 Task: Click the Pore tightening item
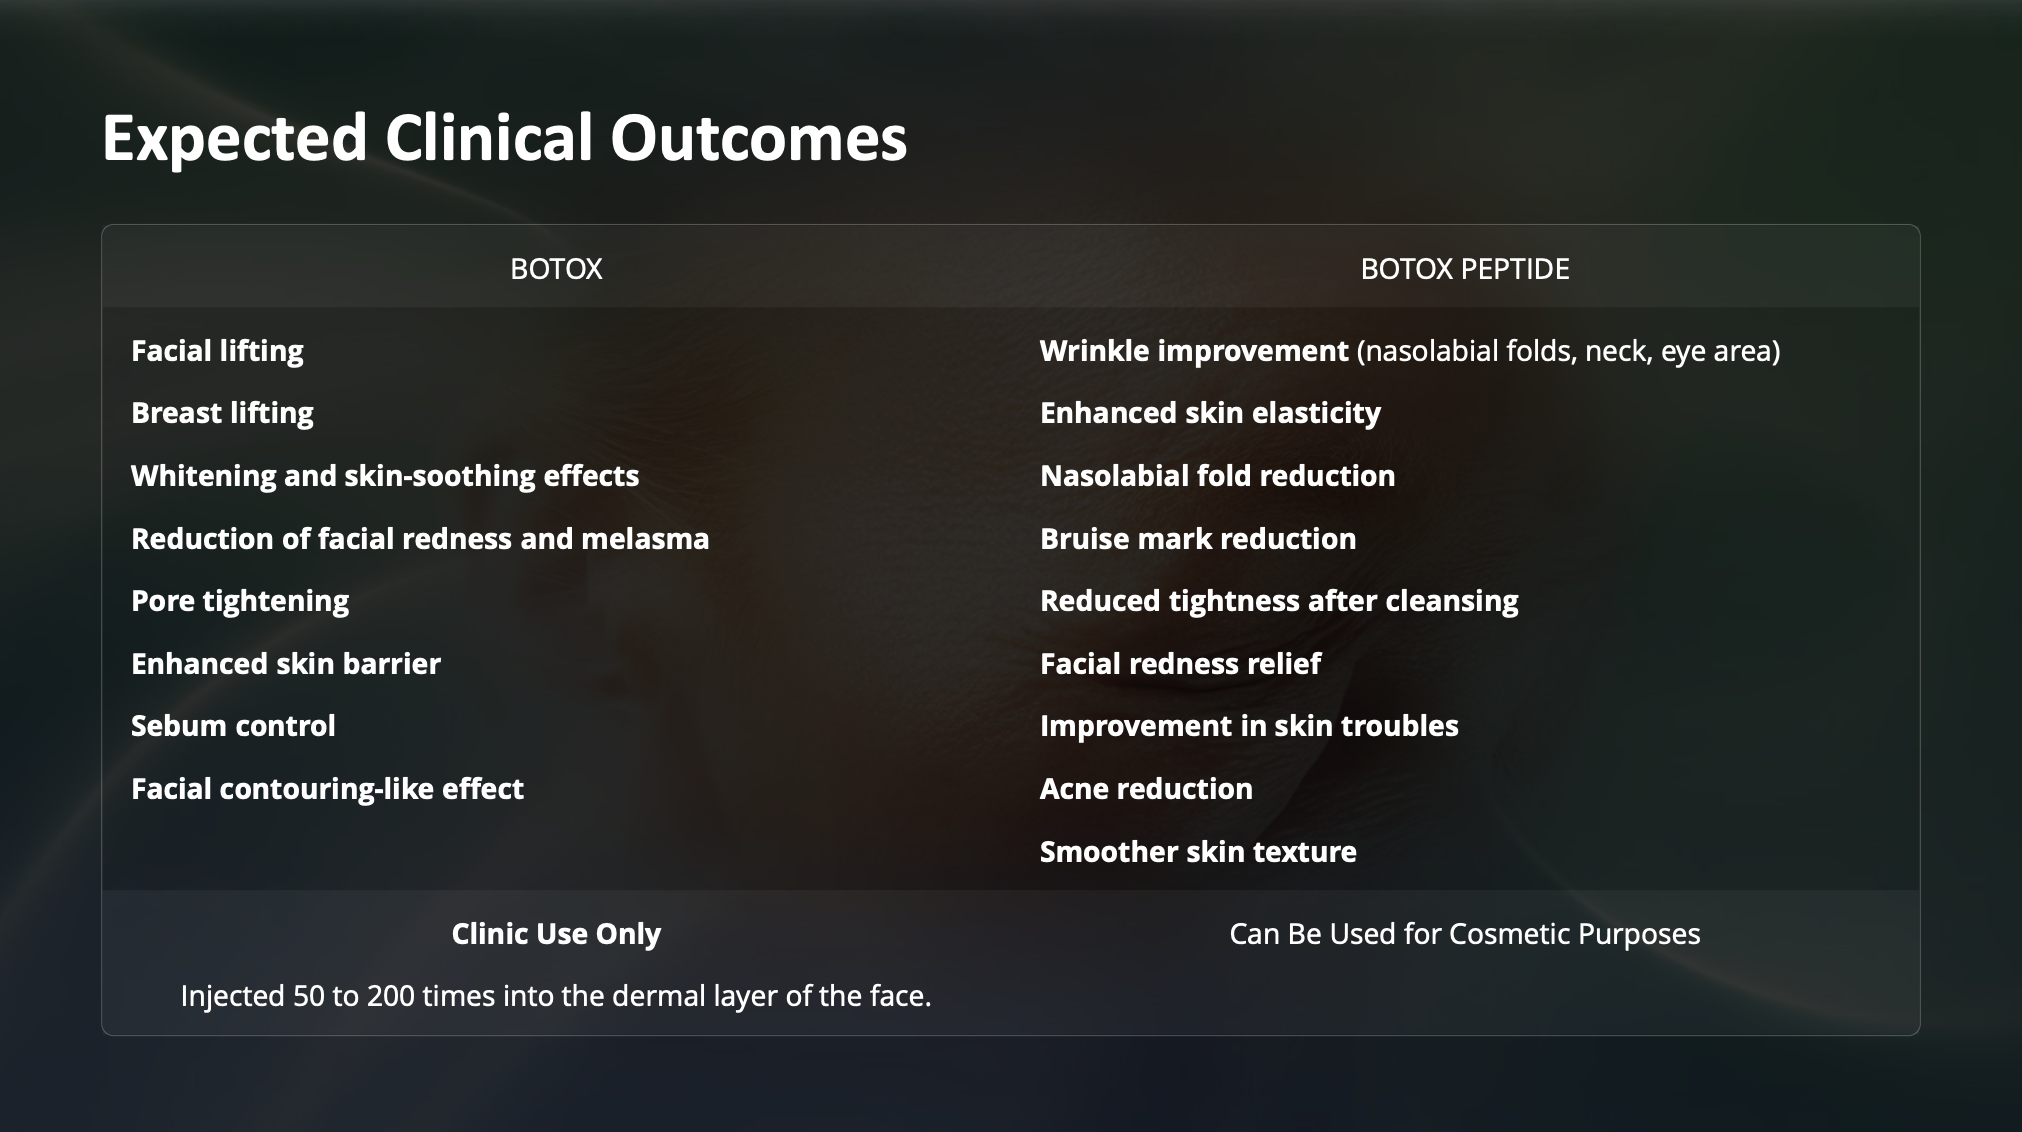pyautogui.click(x=240, y=601)
